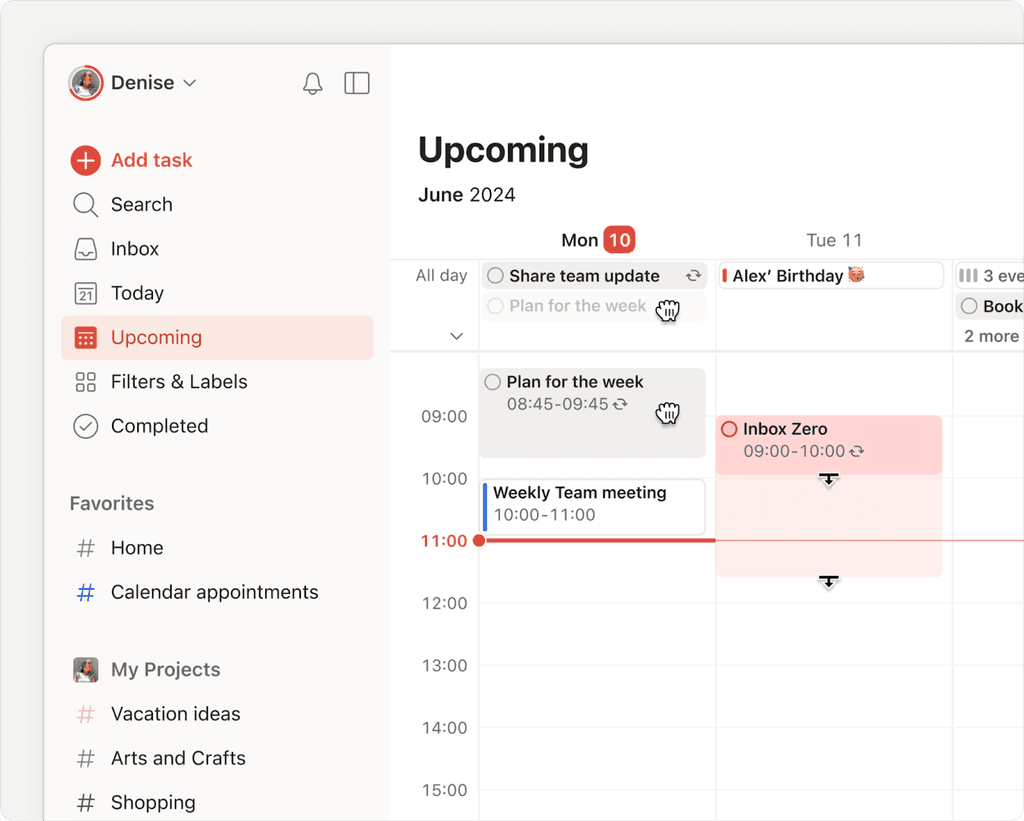Click the red current time indicator line
Screen dimensions: 1024x821
point(600,540)
